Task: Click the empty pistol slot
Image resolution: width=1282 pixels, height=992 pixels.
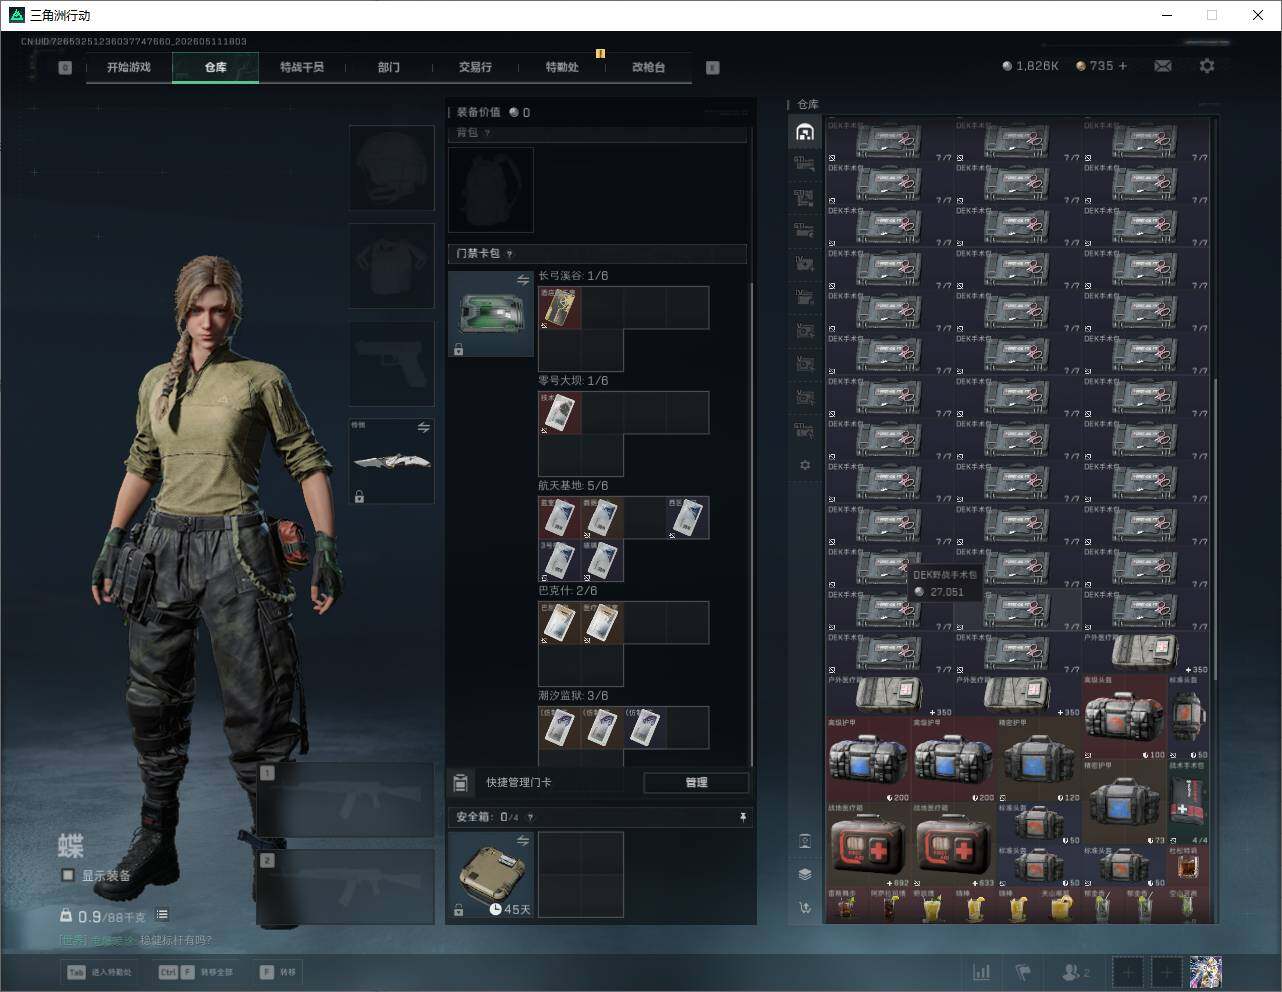Action: pyautogui.click(x=391, y=362)
